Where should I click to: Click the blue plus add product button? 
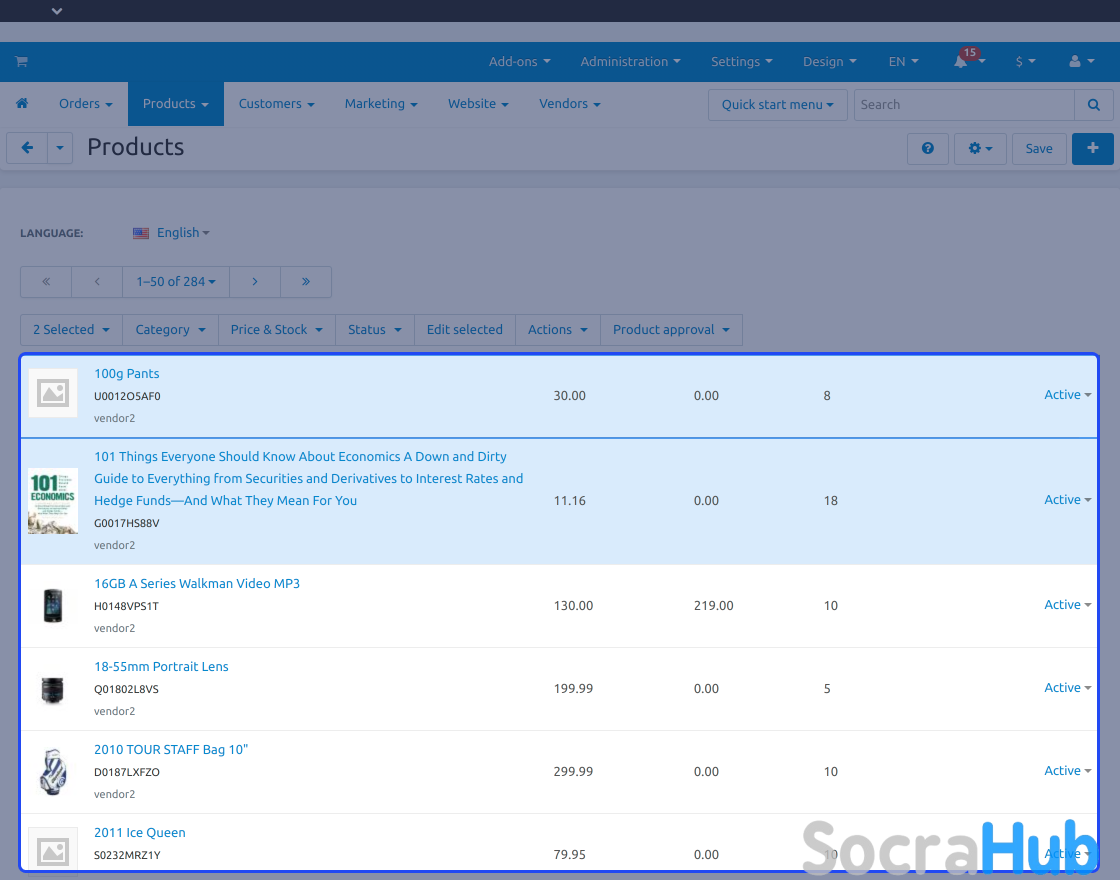coord(1092,148)
